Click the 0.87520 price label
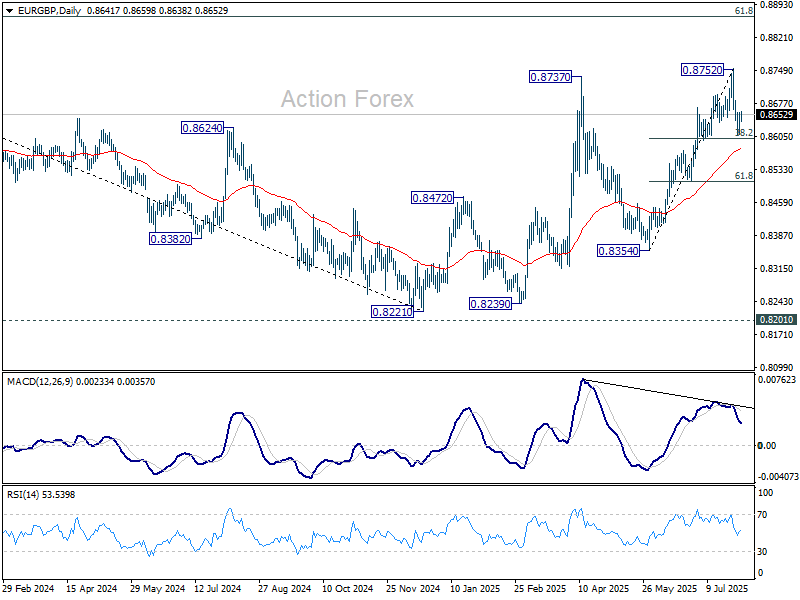This screenshot has width=800, height=600. tap(703, 70)
